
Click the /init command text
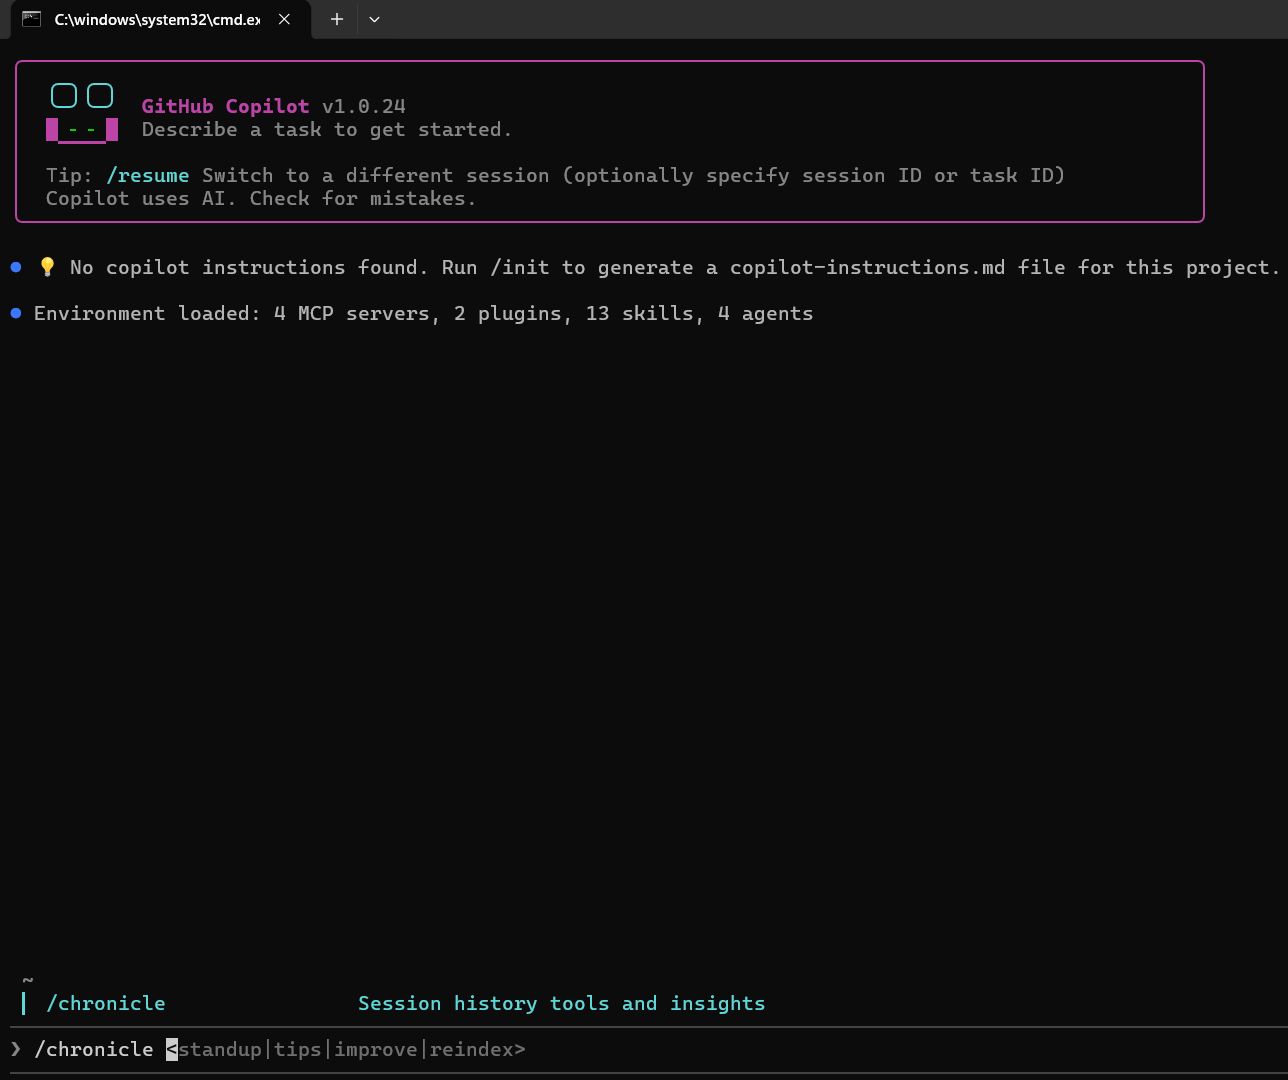point(518,267)
